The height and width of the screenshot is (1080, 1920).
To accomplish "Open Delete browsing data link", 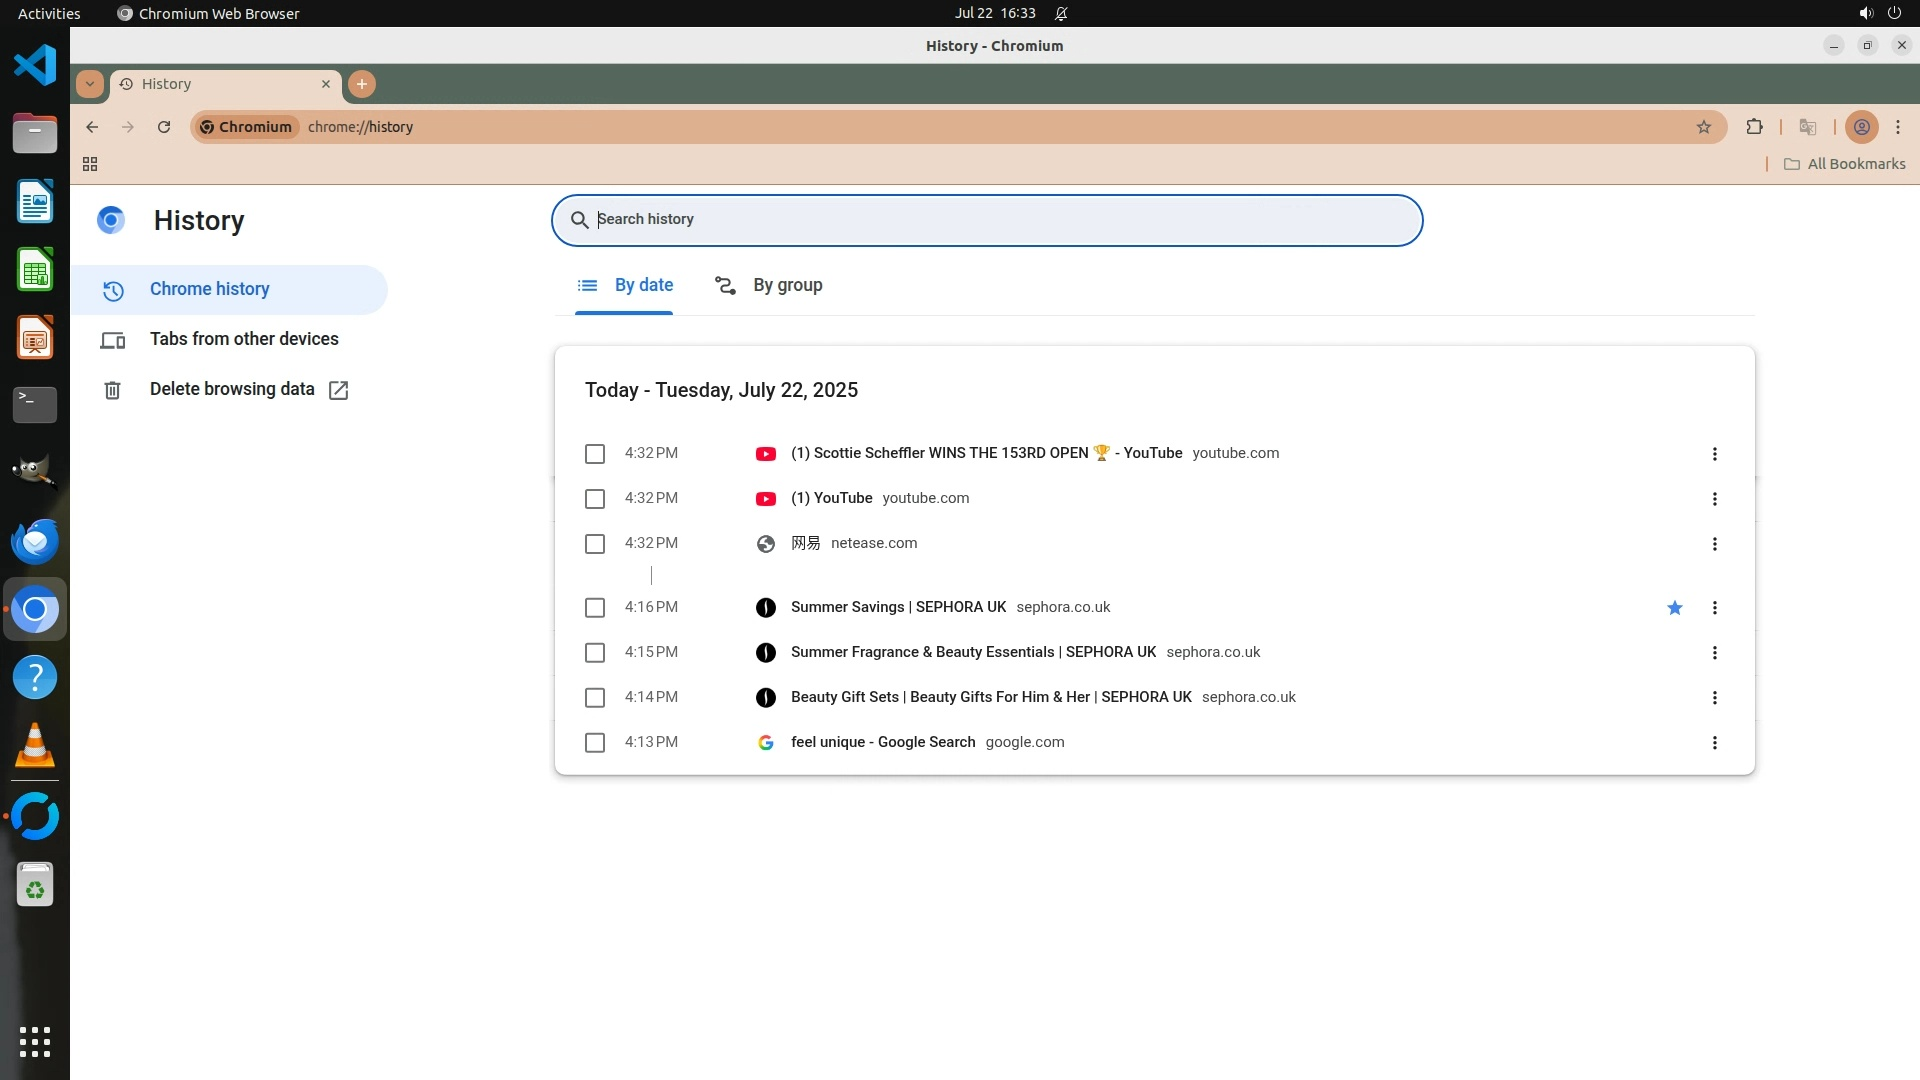I will click(x=232, y=389).
